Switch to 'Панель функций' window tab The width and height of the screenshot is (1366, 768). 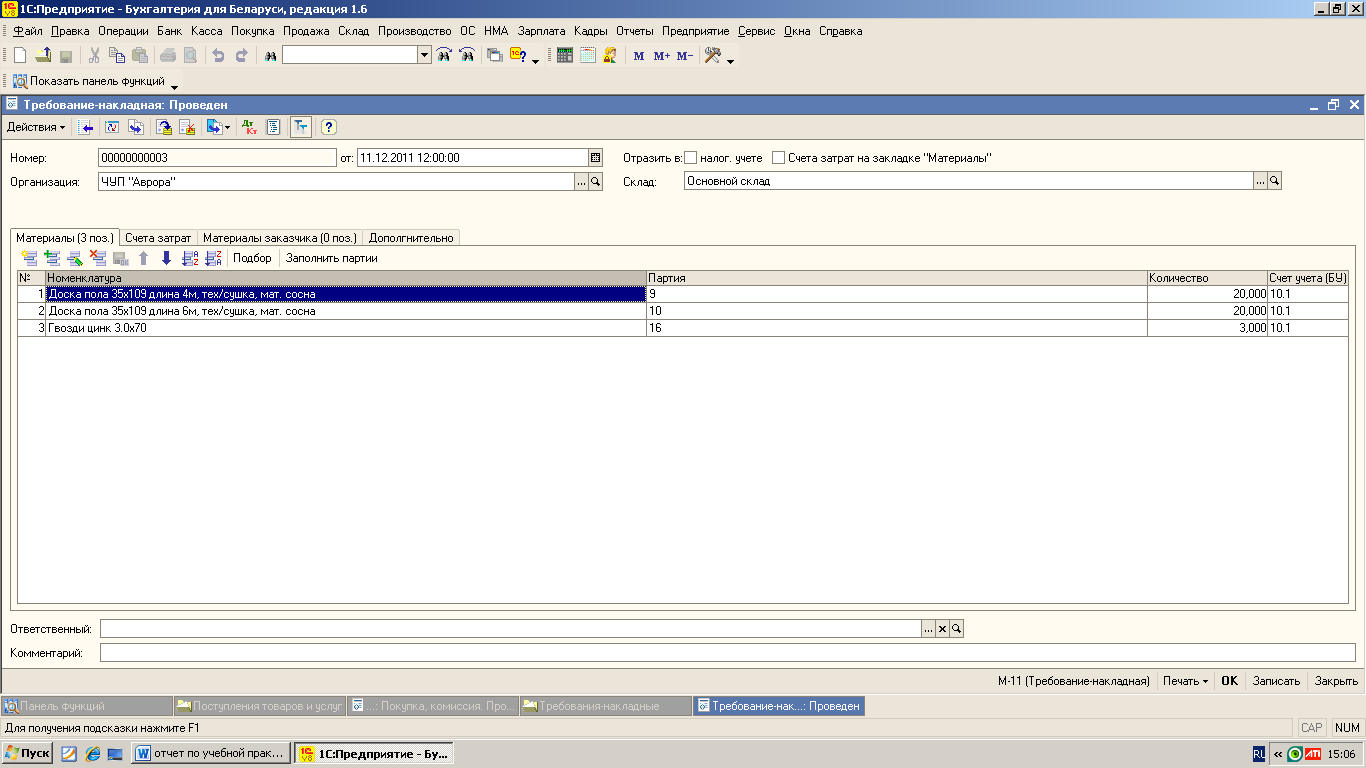87,706
